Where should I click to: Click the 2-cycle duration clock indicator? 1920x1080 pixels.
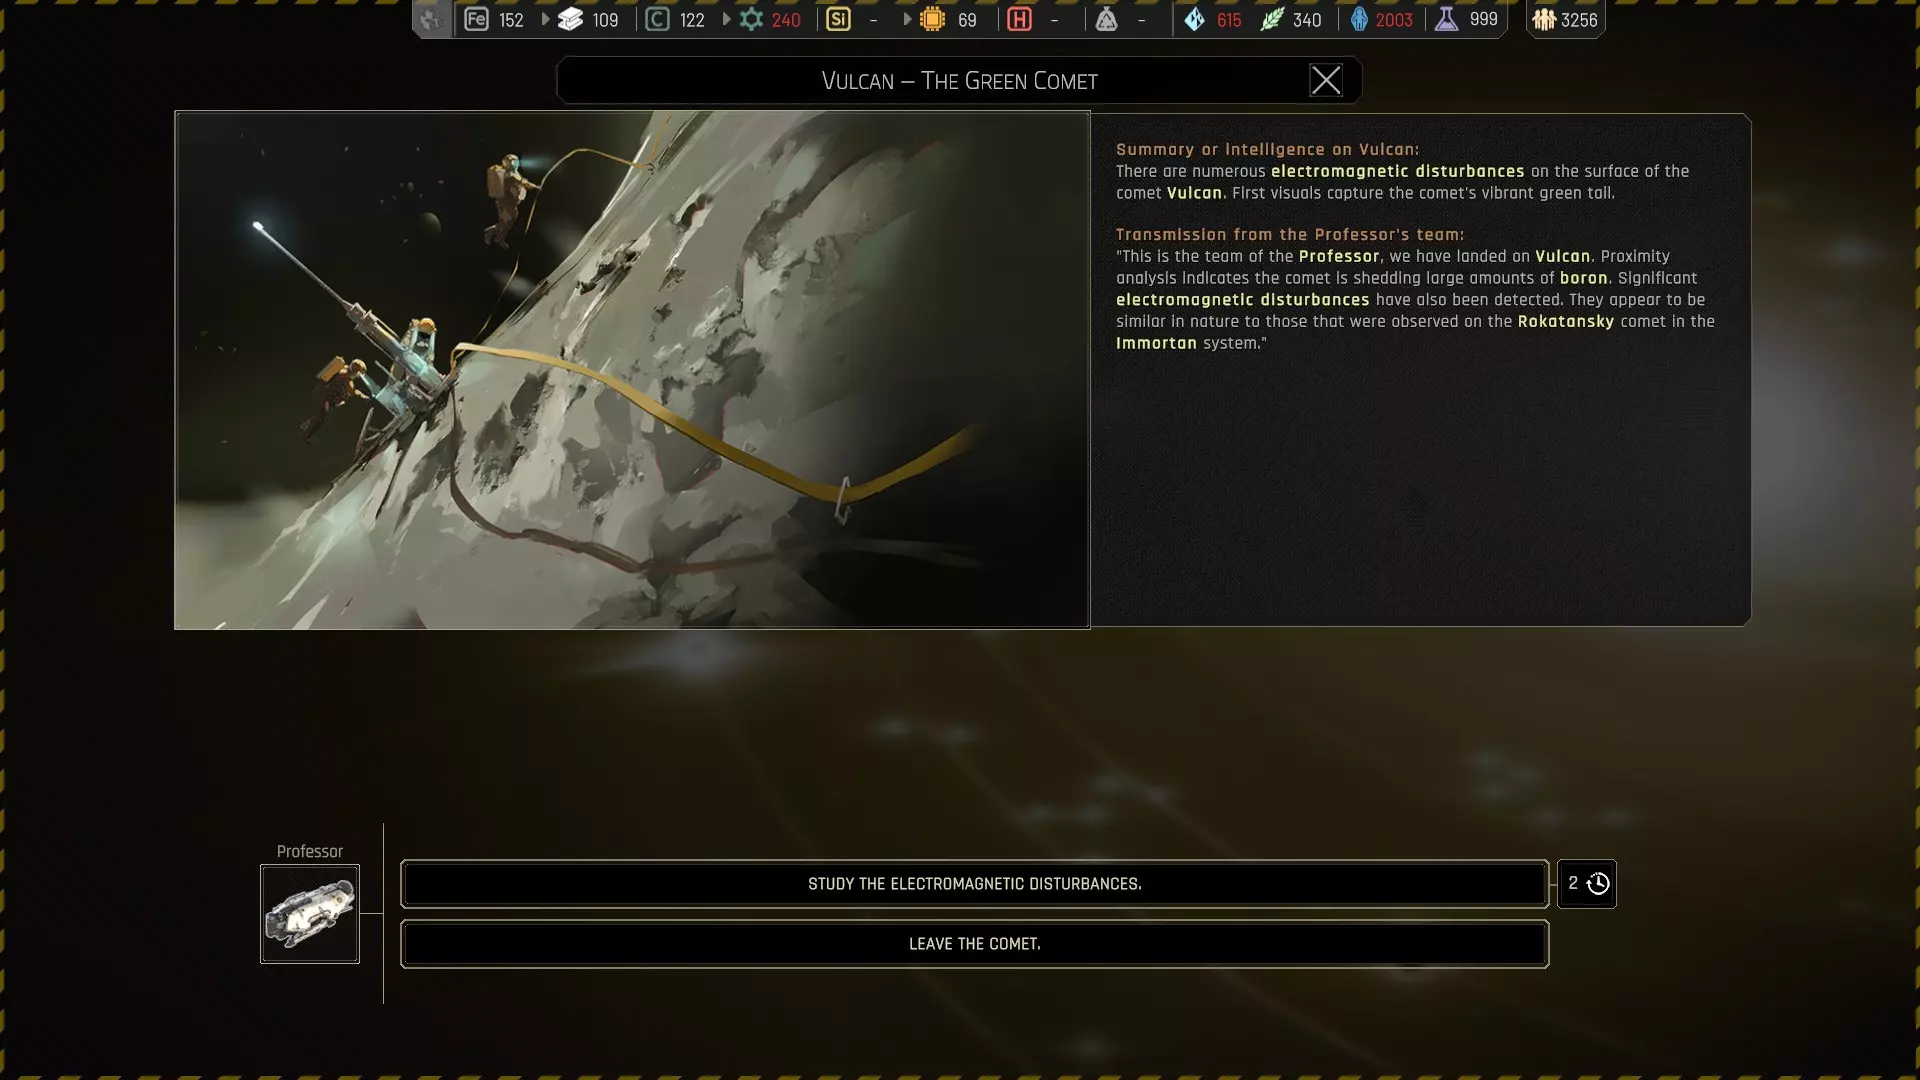pyautogui.click(x=1587, y=884)
